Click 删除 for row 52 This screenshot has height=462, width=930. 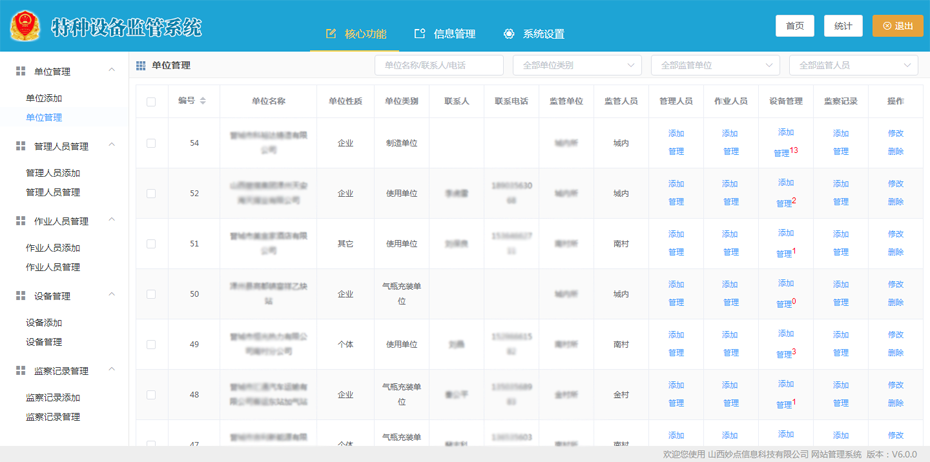(x=896, y=202)
